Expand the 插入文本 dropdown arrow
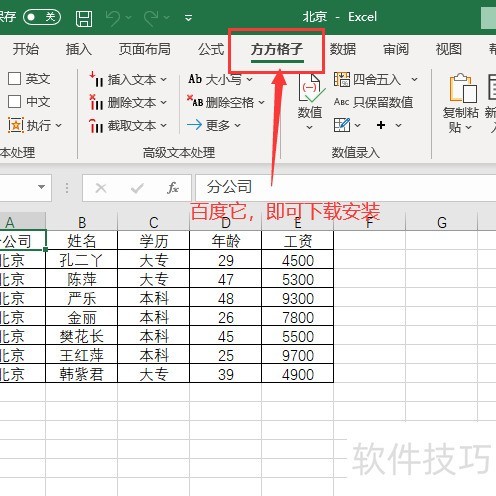Screen dimensions: 496x496 pos(163,80)
